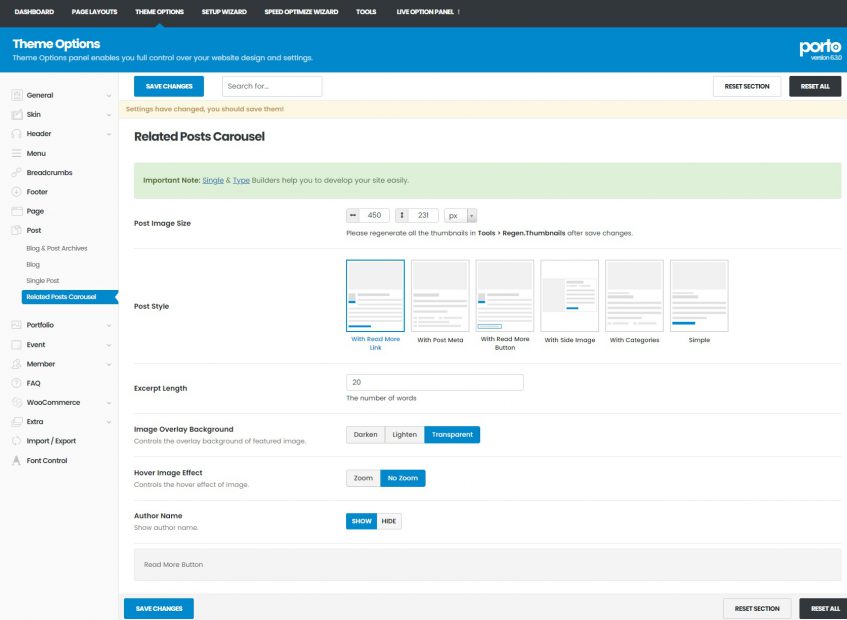Select the Breadcrumbs link icon

tap(16, 173)
